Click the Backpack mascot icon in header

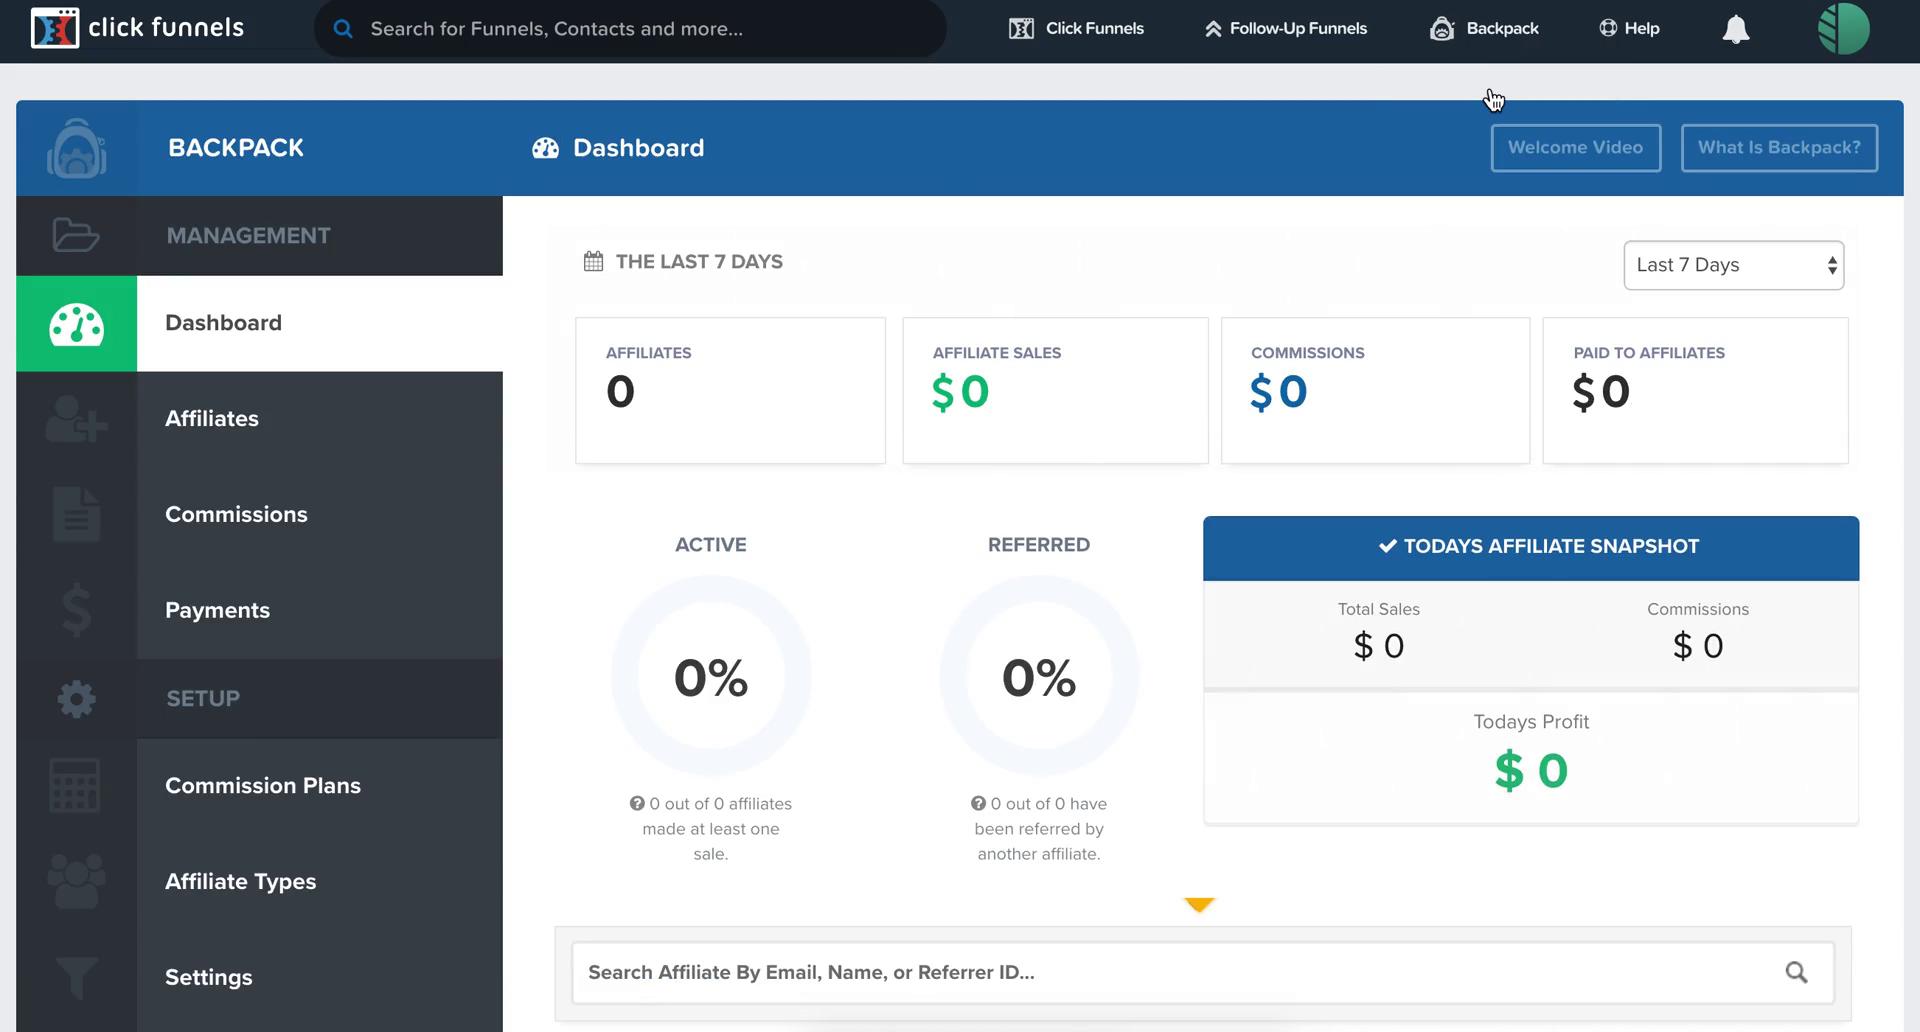tap(76, 148)
